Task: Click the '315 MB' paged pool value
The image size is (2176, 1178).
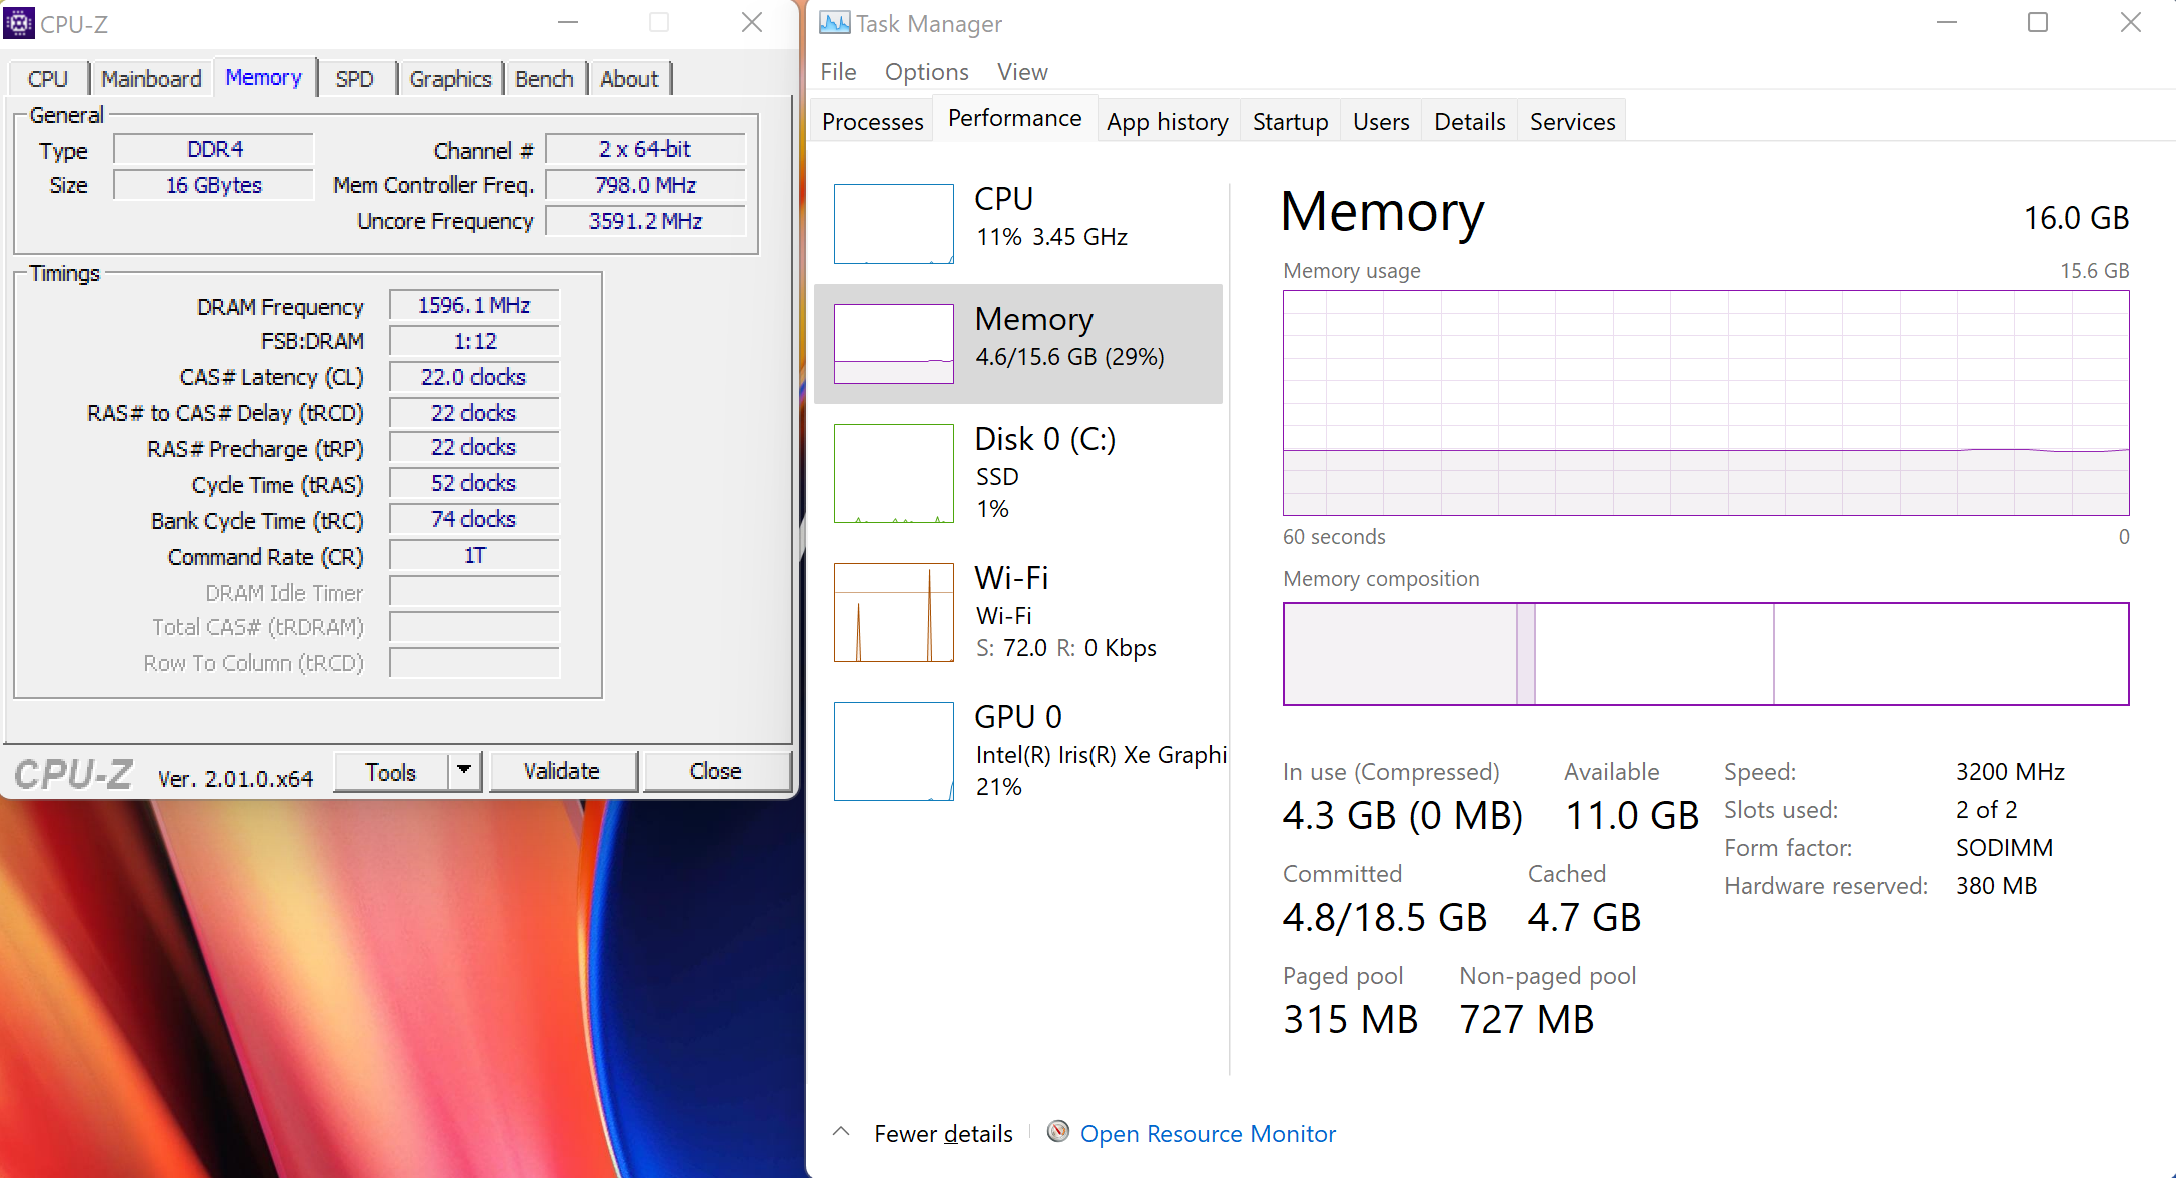Action: [x=1350, y=1020]
